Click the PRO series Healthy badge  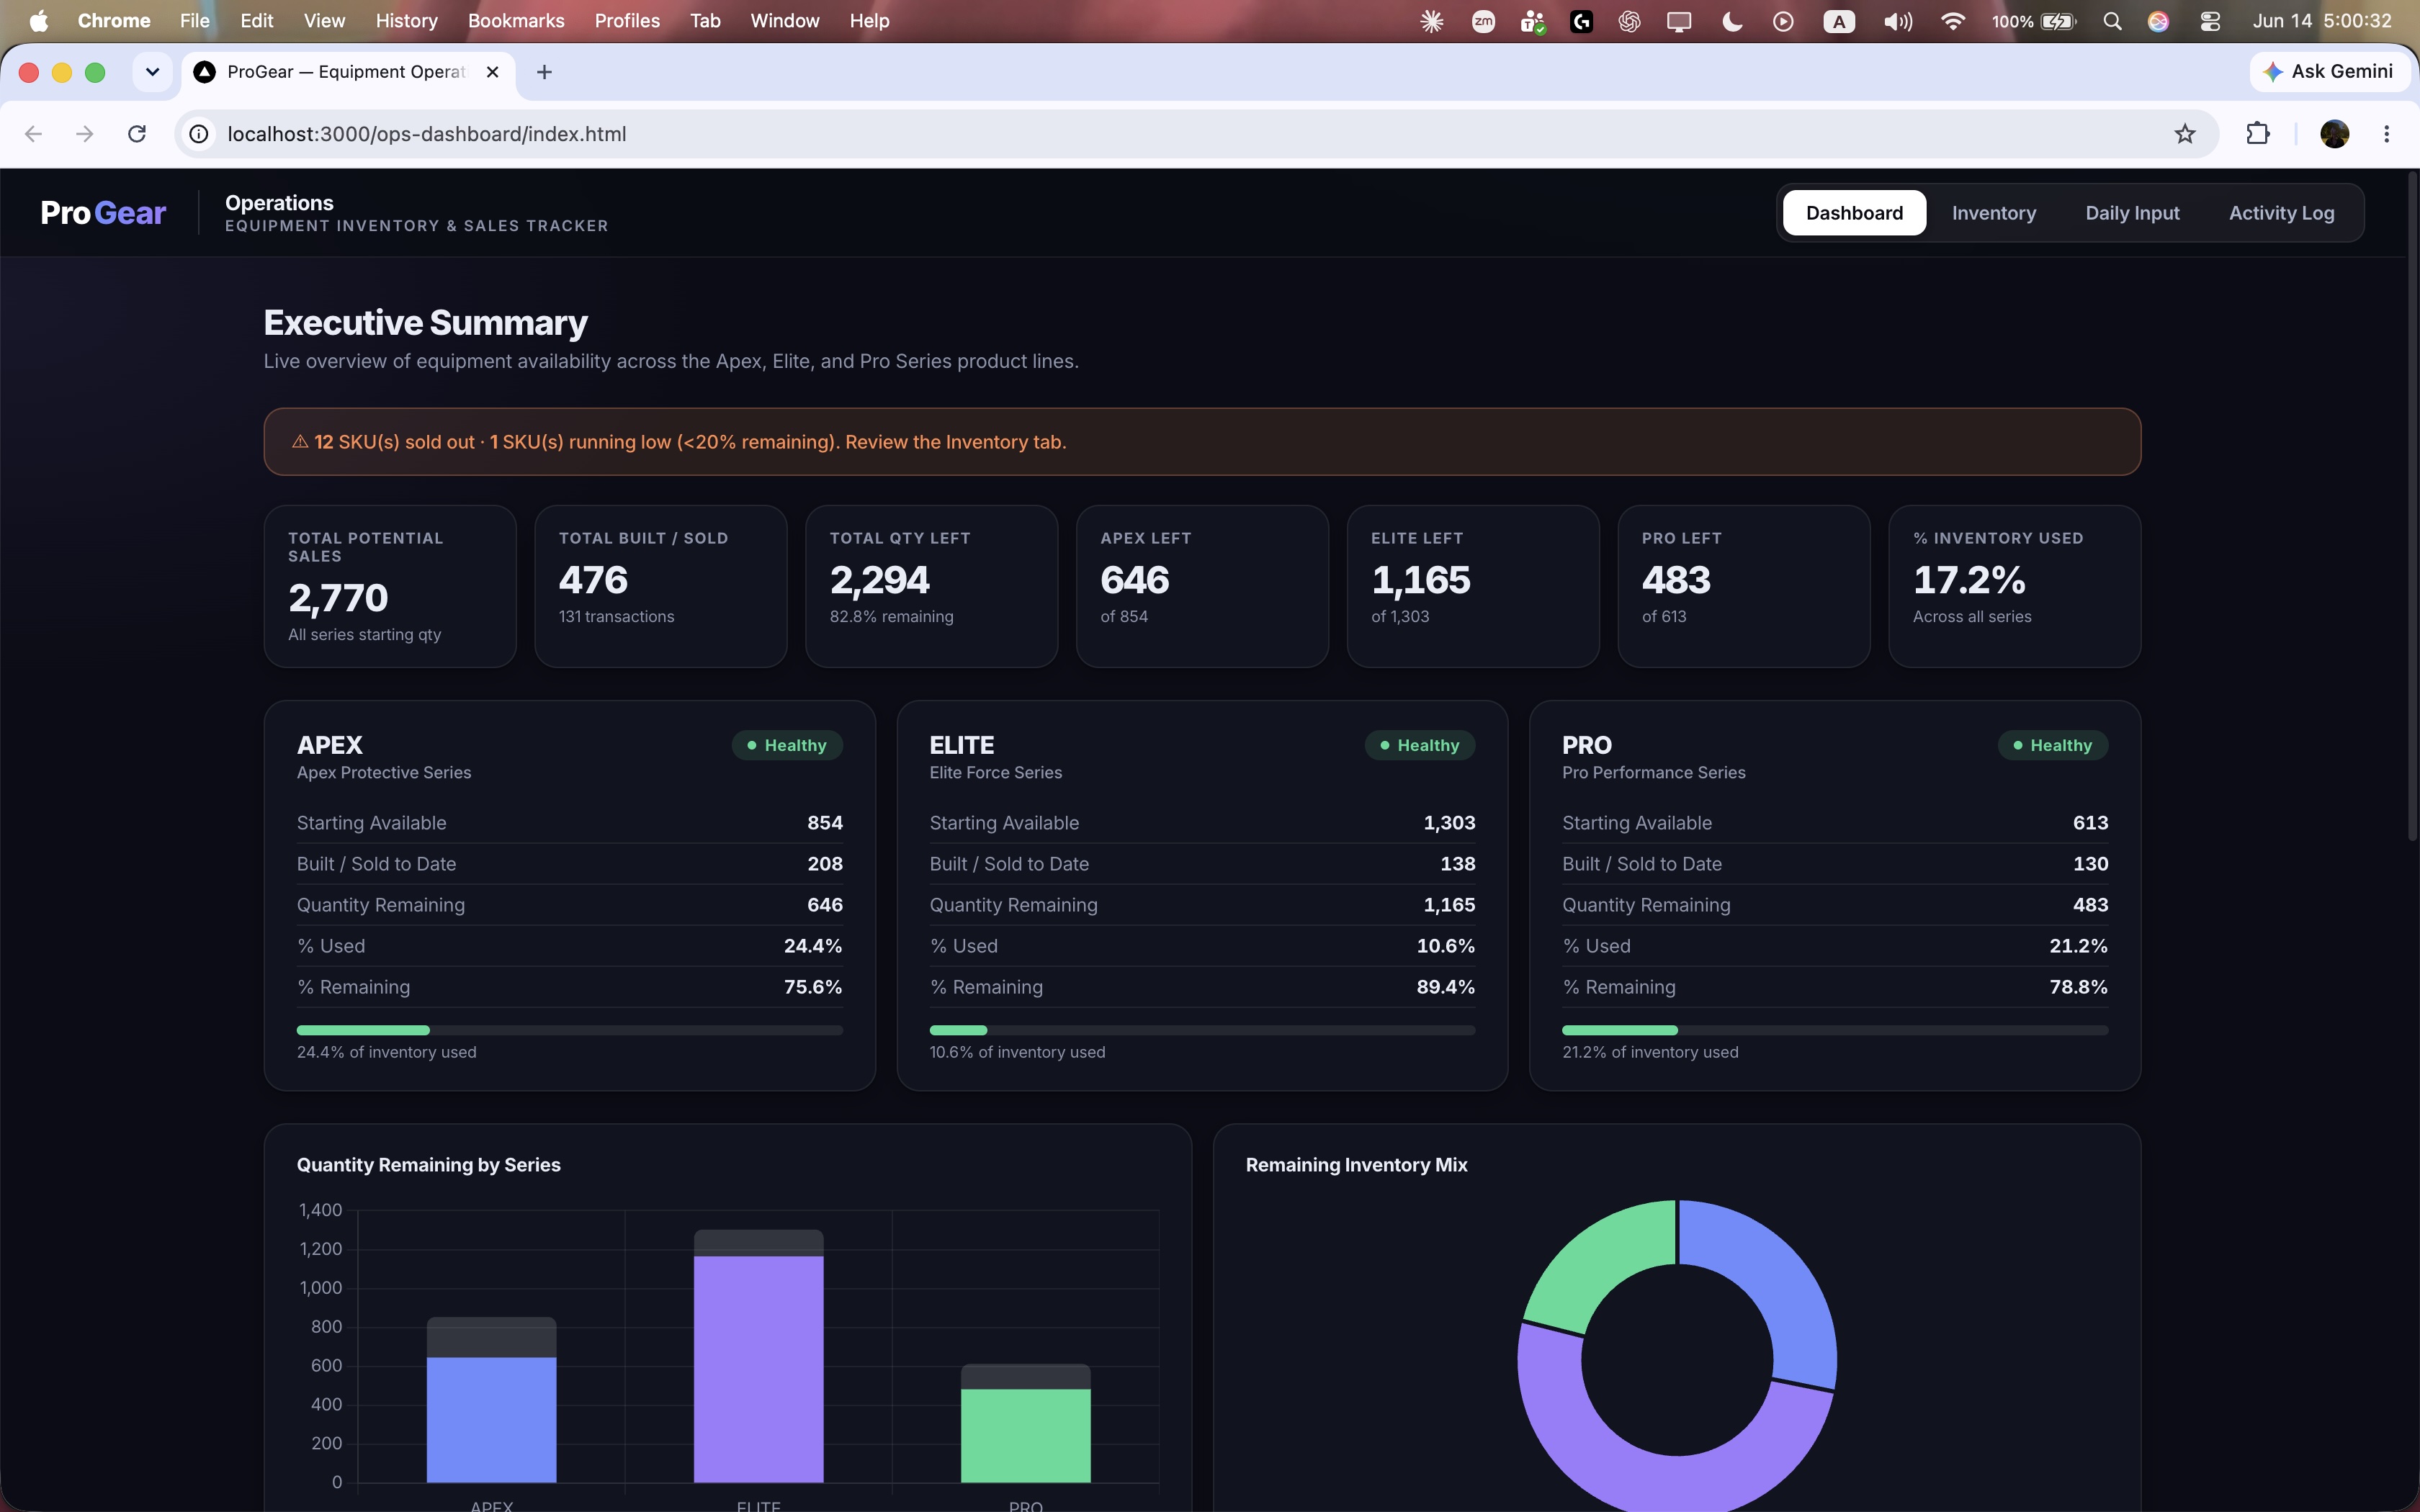pyautogui.click(x=2053, y=745)
